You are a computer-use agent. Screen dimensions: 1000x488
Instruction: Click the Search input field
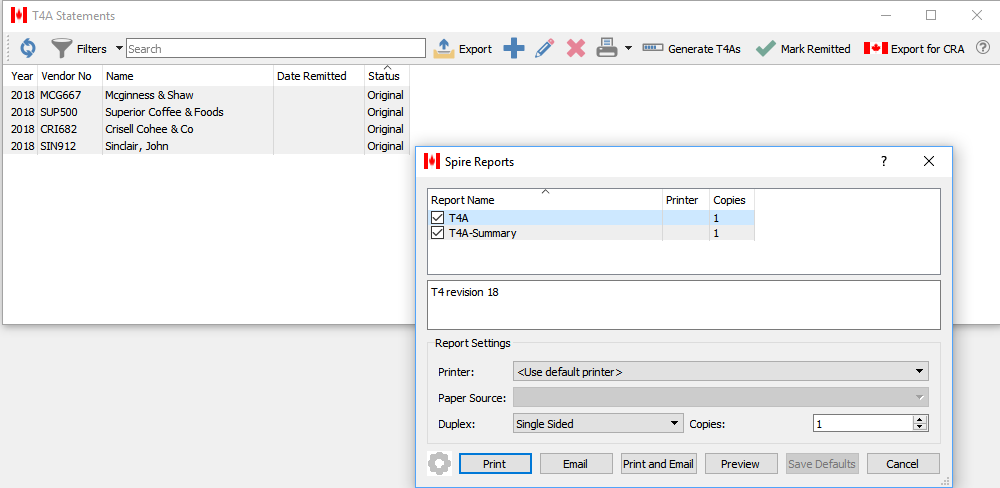point(275,48)
